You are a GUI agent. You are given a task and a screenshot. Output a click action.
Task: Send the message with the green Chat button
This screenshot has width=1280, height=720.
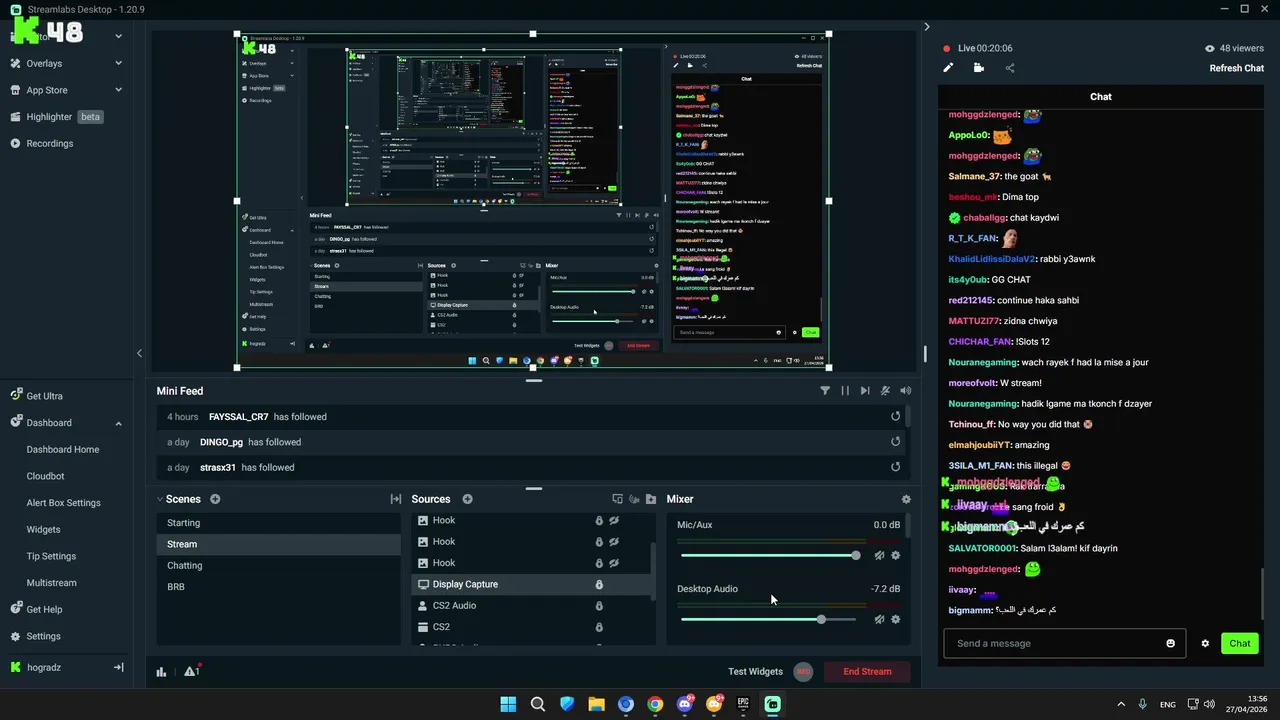click(1240, 643)
